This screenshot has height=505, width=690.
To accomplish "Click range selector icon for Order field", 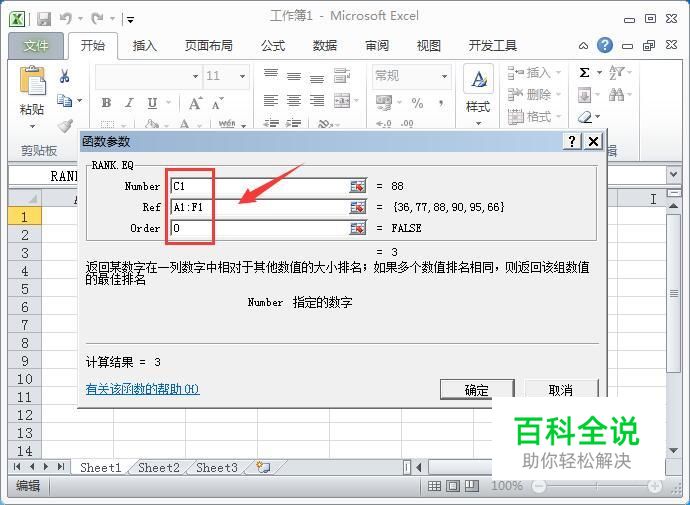I will click(358, 228).
